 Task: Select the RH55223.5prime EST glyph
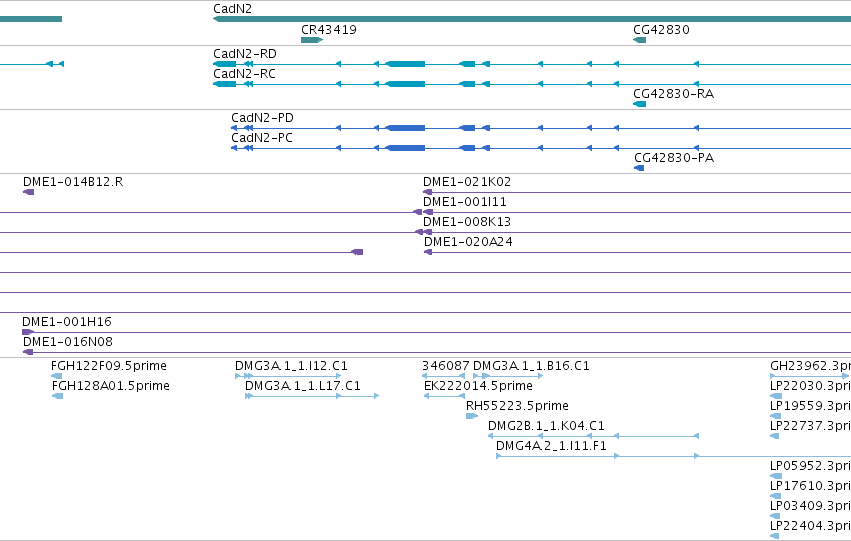(472, 416)
